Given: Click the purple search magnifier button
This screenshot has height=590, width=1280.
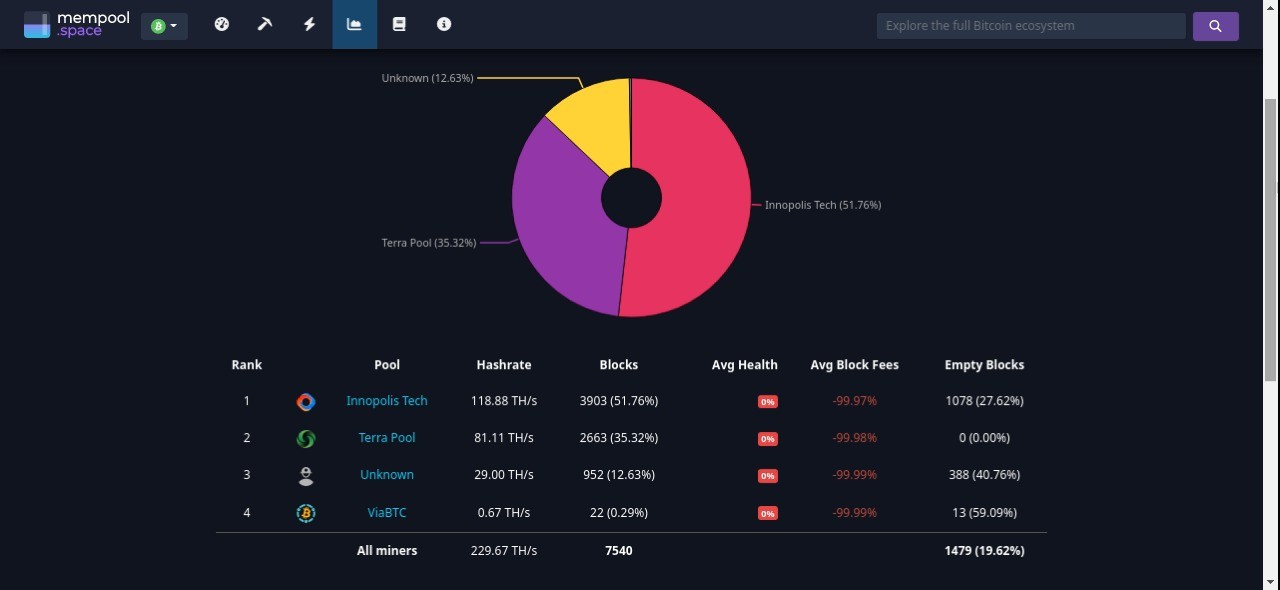Looking at the screenshot, I should tap(1216, 26).
